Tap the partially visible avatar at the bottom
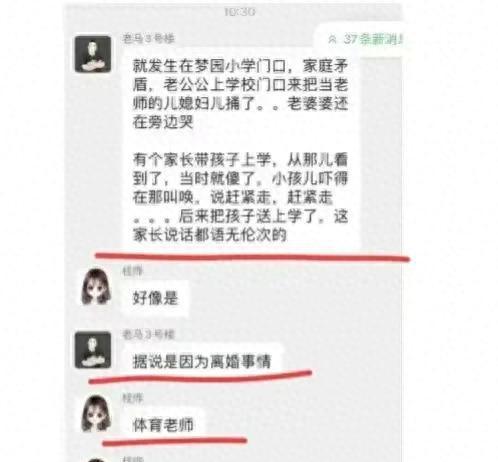Screen dimensions: 498x462 96,460
